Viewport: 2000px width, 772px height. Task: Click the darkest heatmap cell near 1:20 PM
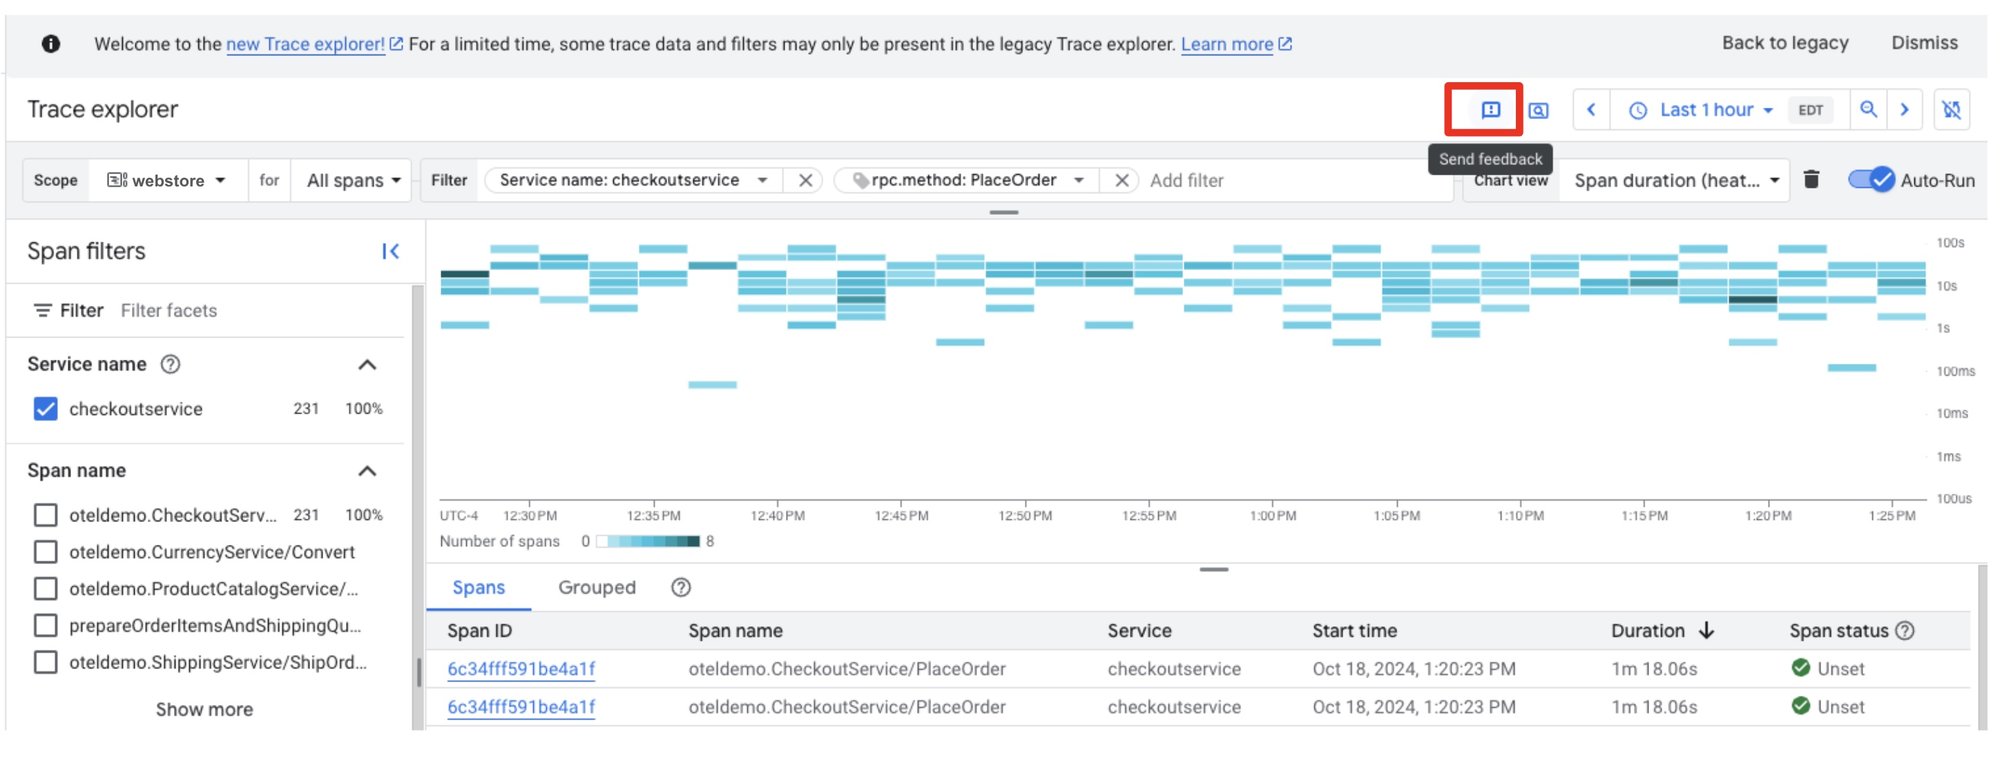(1752, 299)
